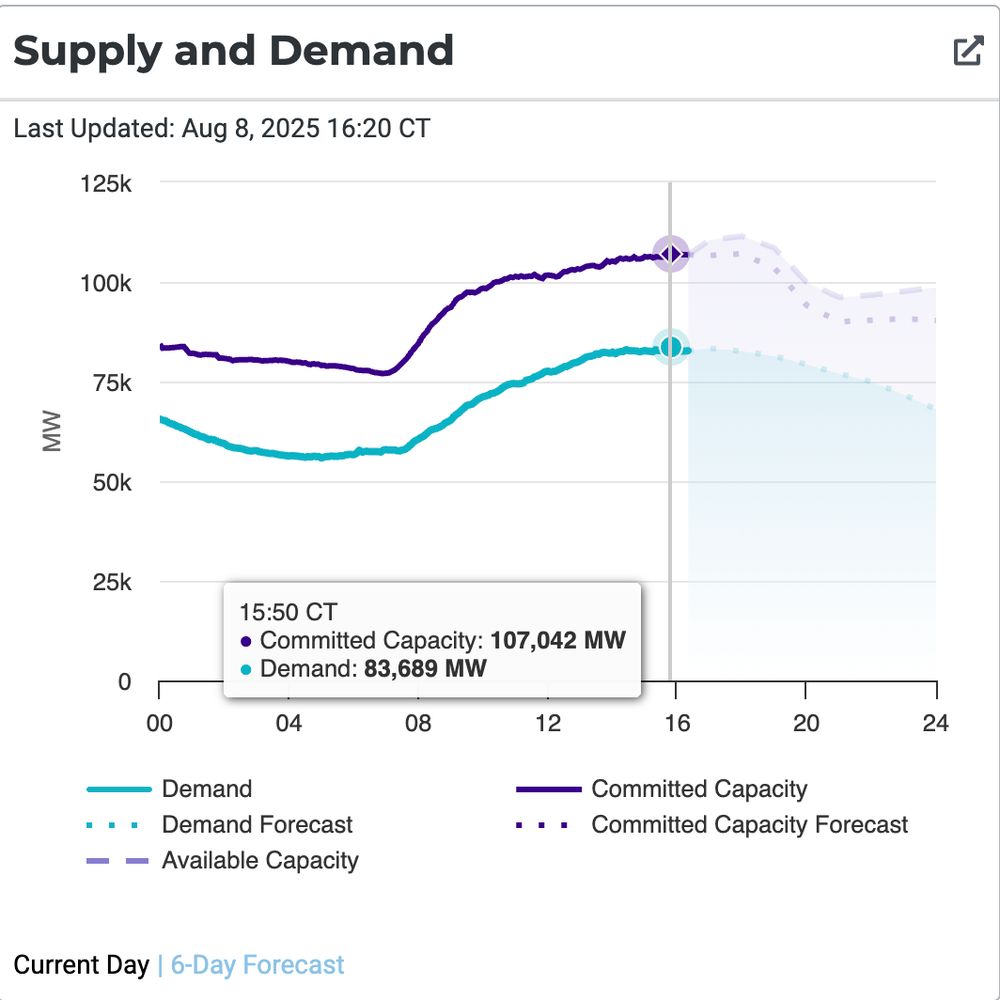Switch to 6-Day Forecast view
Viewport: 1000px width, 1000px height.
(x=258, y=965)
